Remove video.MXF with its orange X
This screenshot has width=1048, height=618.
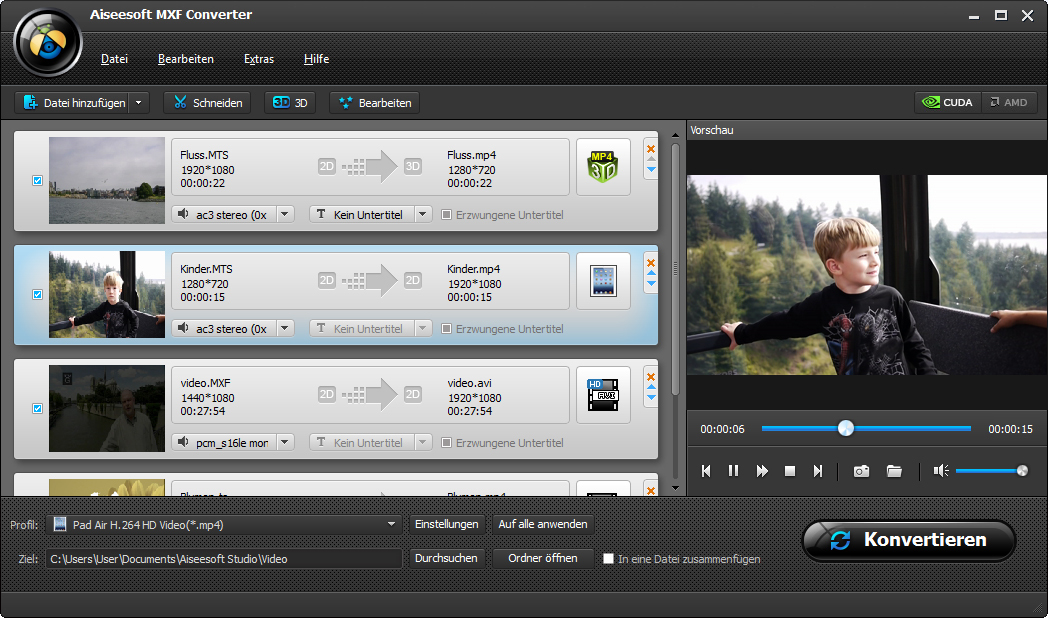651,377
